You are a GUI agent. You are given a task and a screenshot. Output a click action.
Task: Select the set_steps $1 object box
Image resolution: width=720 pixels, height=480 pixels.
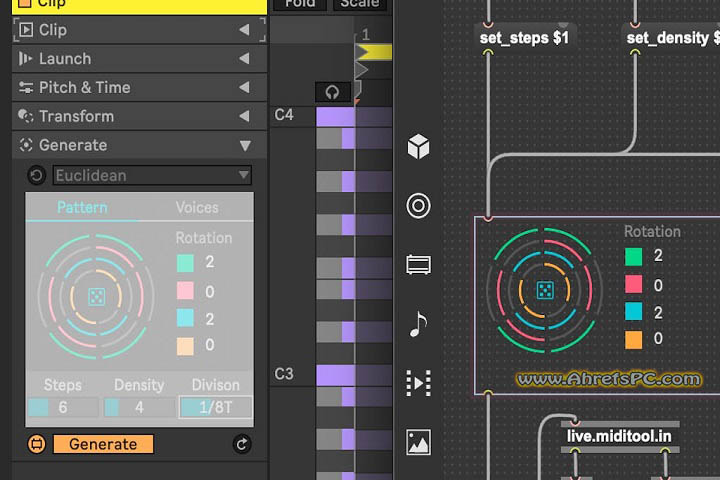tap(524, 38)
